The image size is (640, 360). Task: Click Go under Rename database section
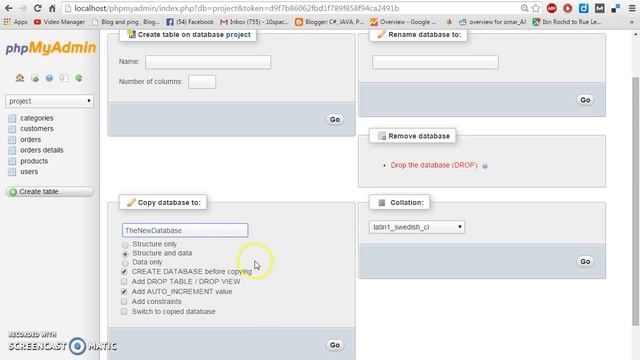coord(585,100)
